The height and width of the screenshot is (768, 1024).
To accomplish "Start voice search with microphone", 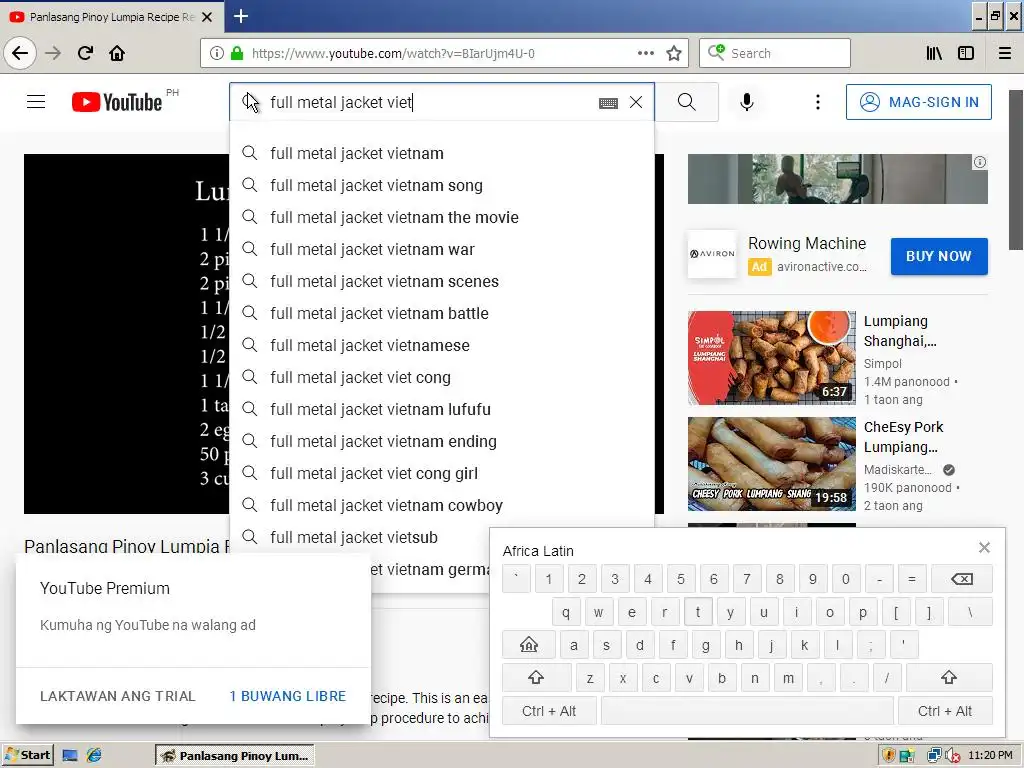I will (746, 102).
